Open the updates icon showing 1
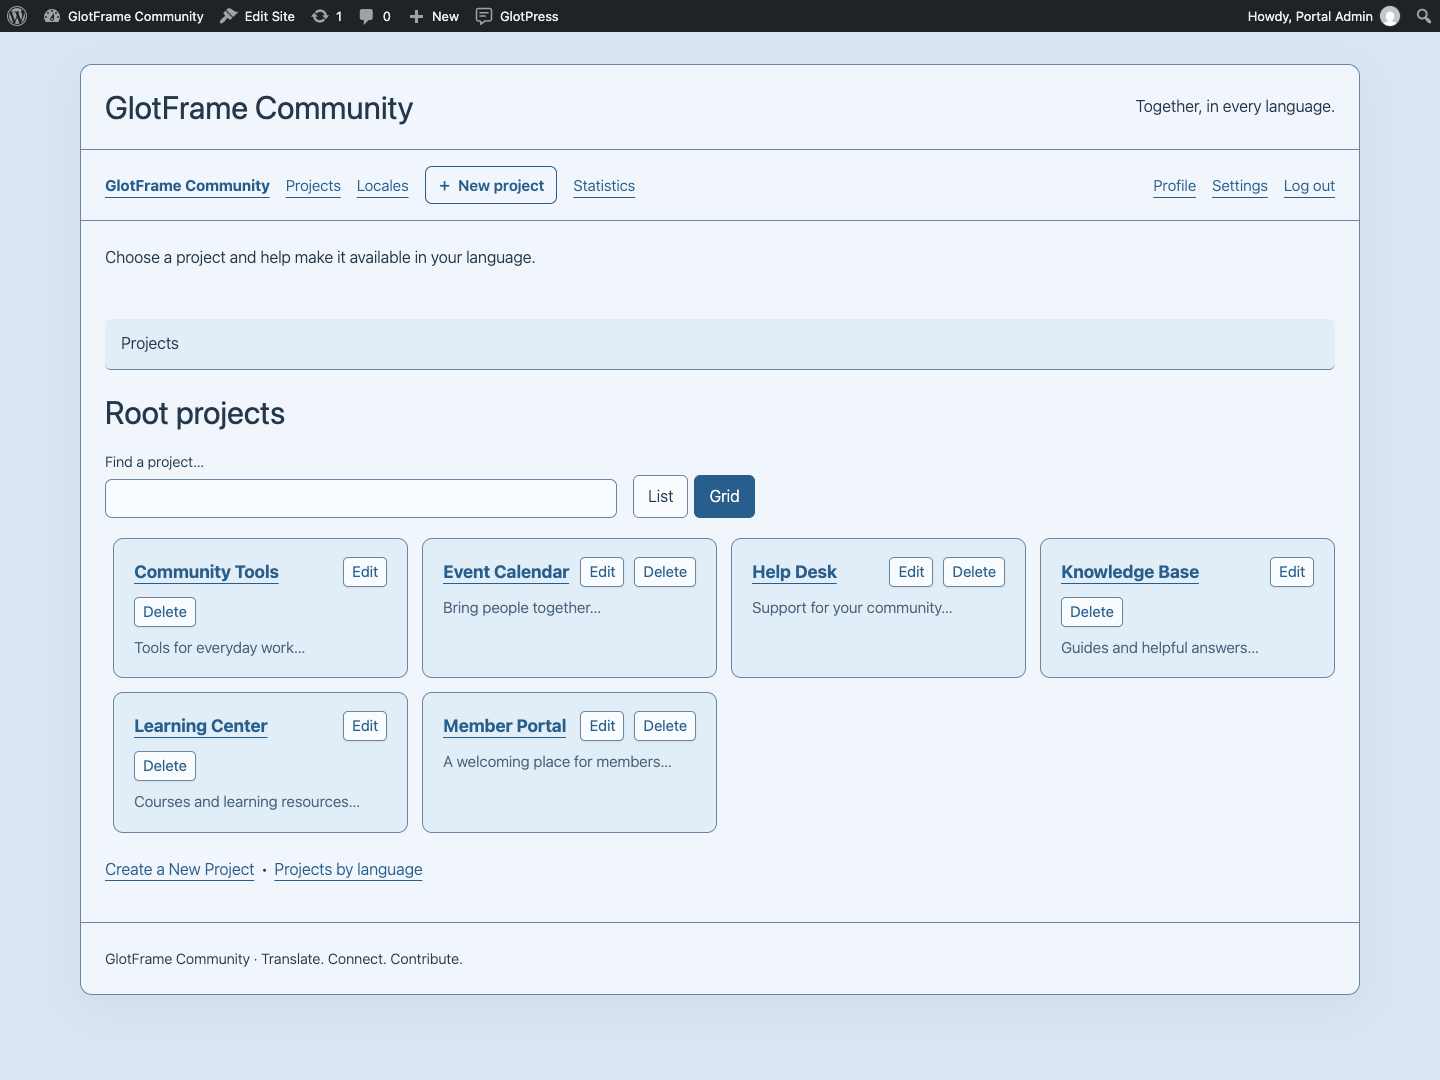 pyautogui.click(x=320, y=16)
